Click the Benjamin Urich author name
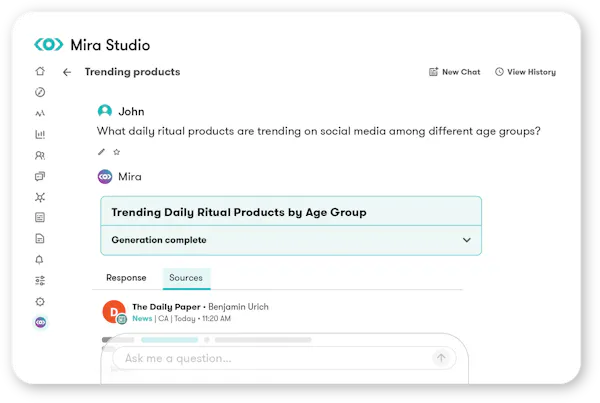This screenshot has width=600, height=403. 238,307
